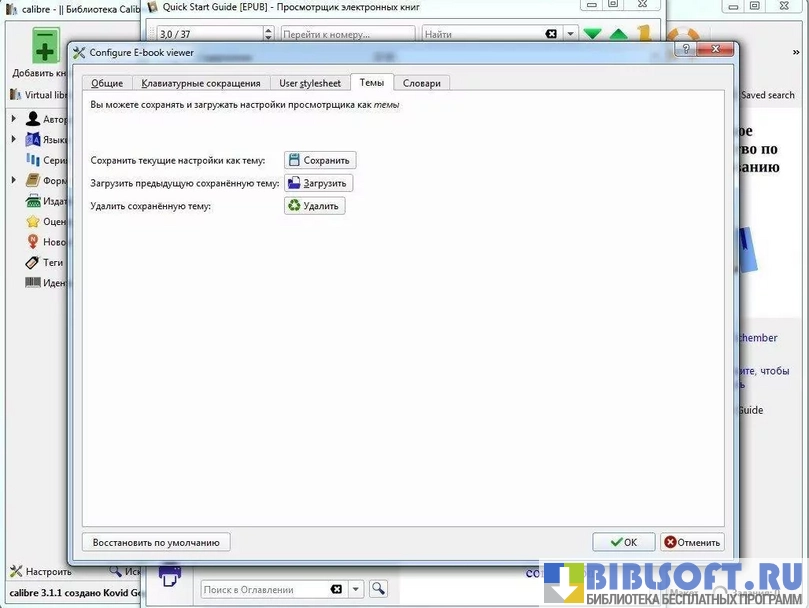Click the Authors category icon in sidebar
809x608 pixels.
(33, 119)
